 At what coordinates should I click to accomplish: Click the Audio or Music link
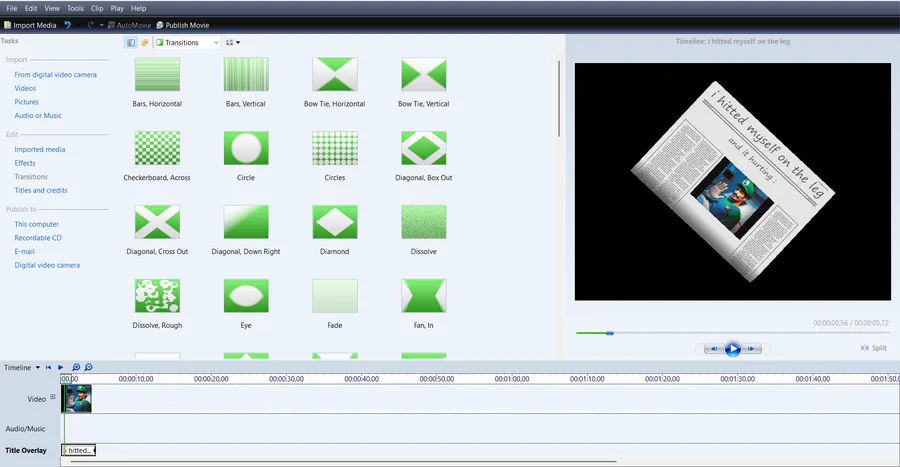[x=38, y=115]
